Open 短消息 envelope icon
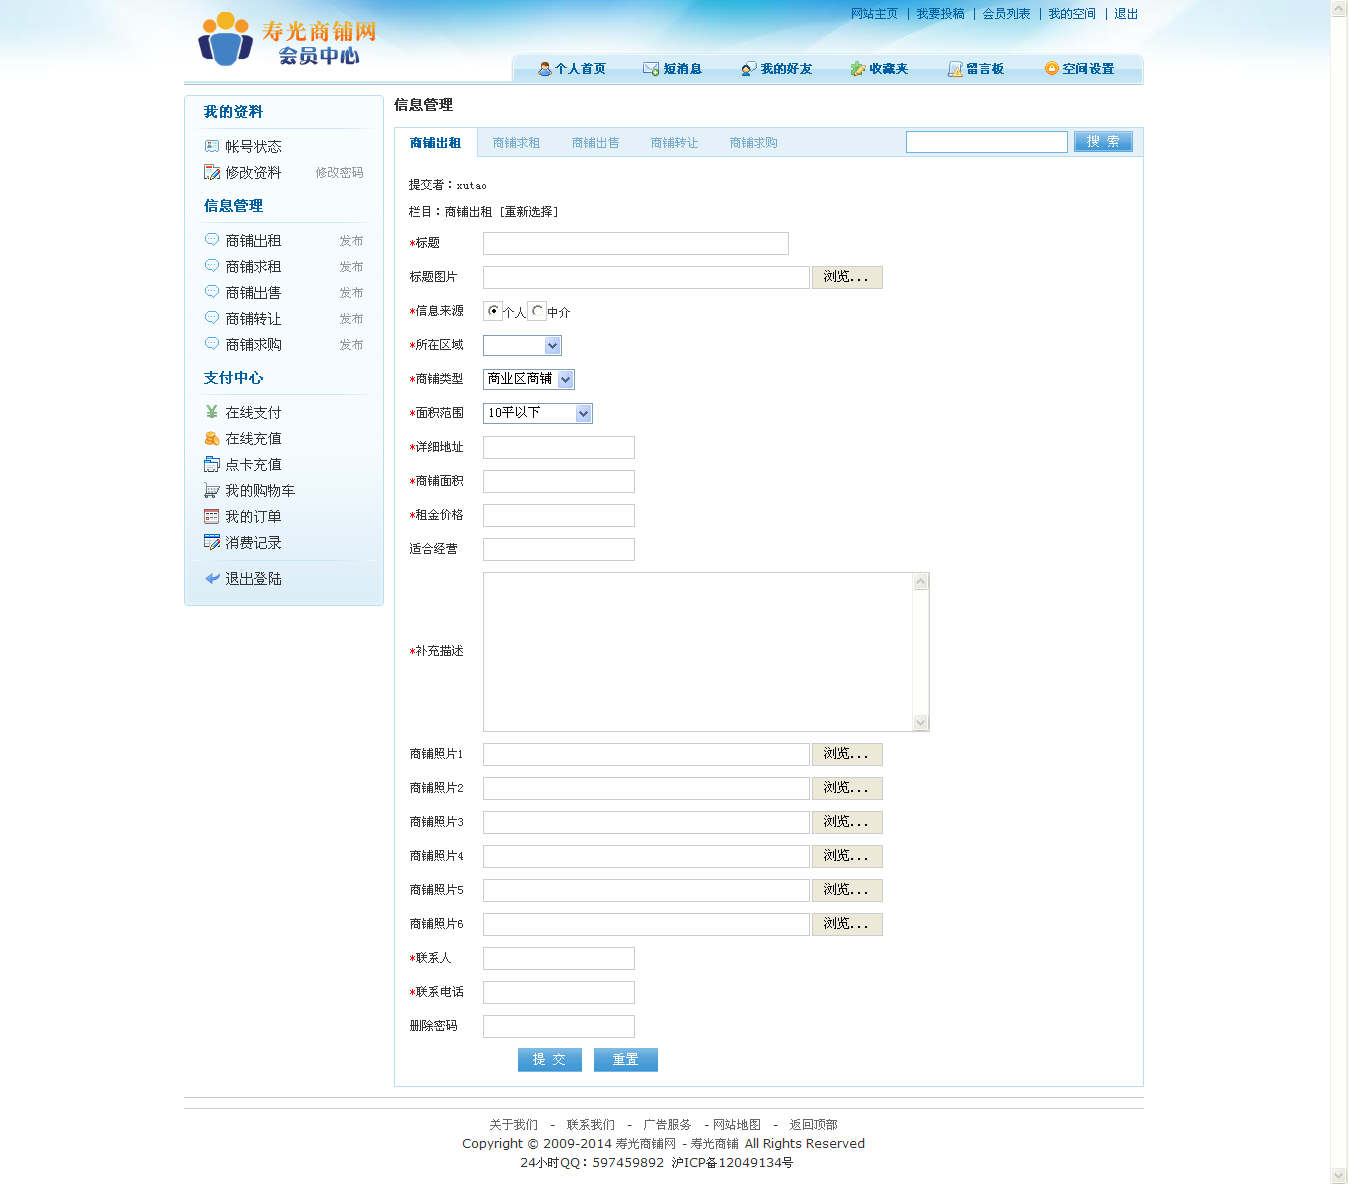This screenshot has height=1184, width=1349. (x=651, y=69)
